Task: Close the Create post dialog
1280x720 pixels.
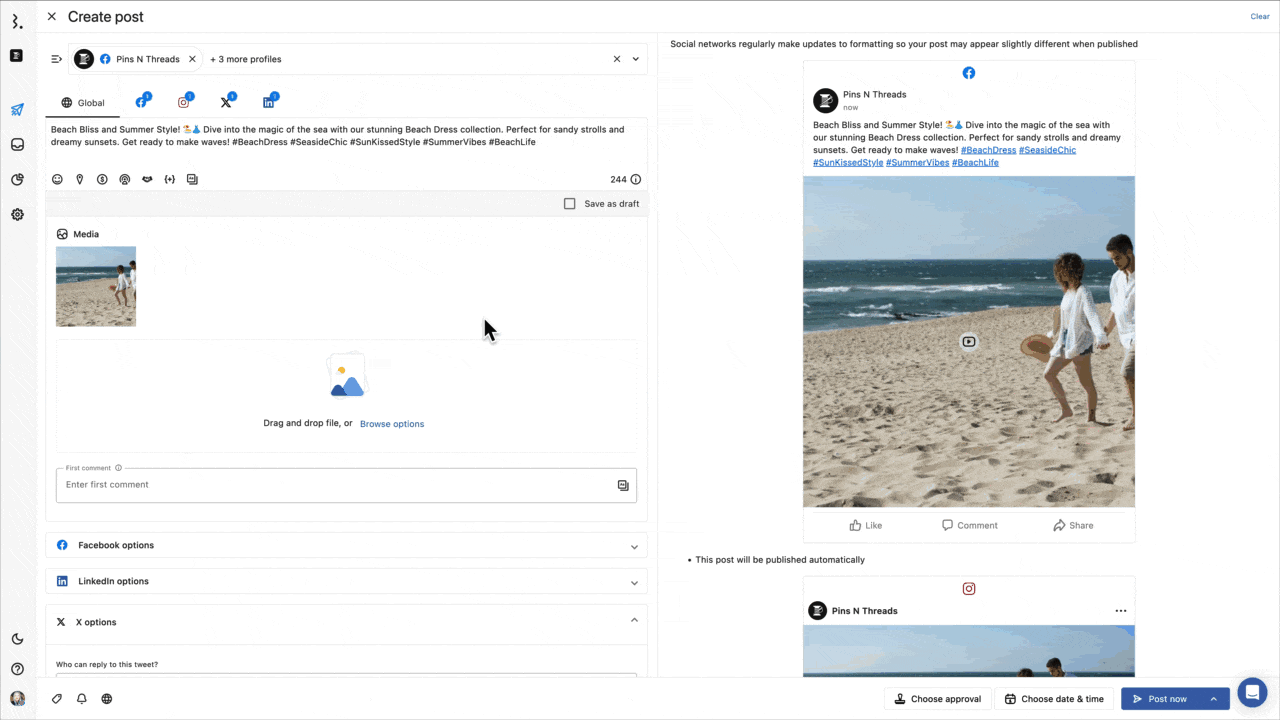Action: pyautogui.click(x=52, y=16)
